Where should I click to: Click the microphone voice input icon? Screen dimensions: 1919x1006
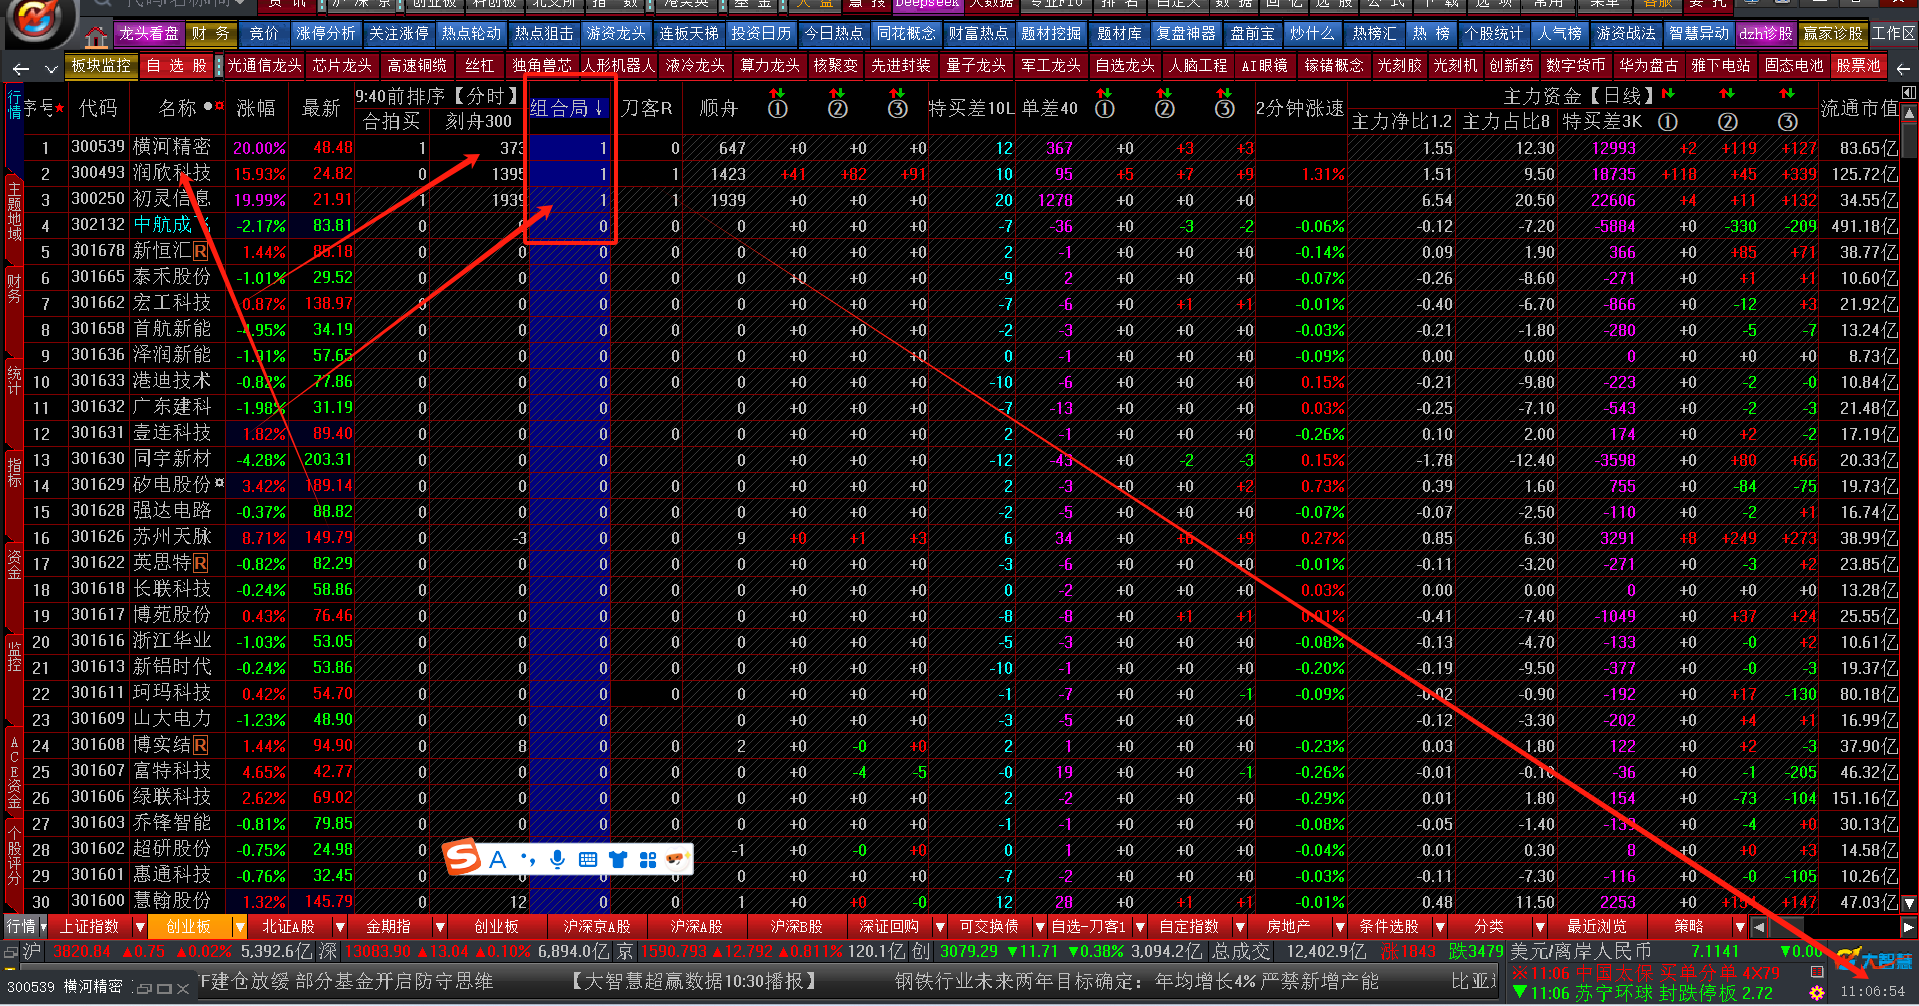tap(557, 859)
